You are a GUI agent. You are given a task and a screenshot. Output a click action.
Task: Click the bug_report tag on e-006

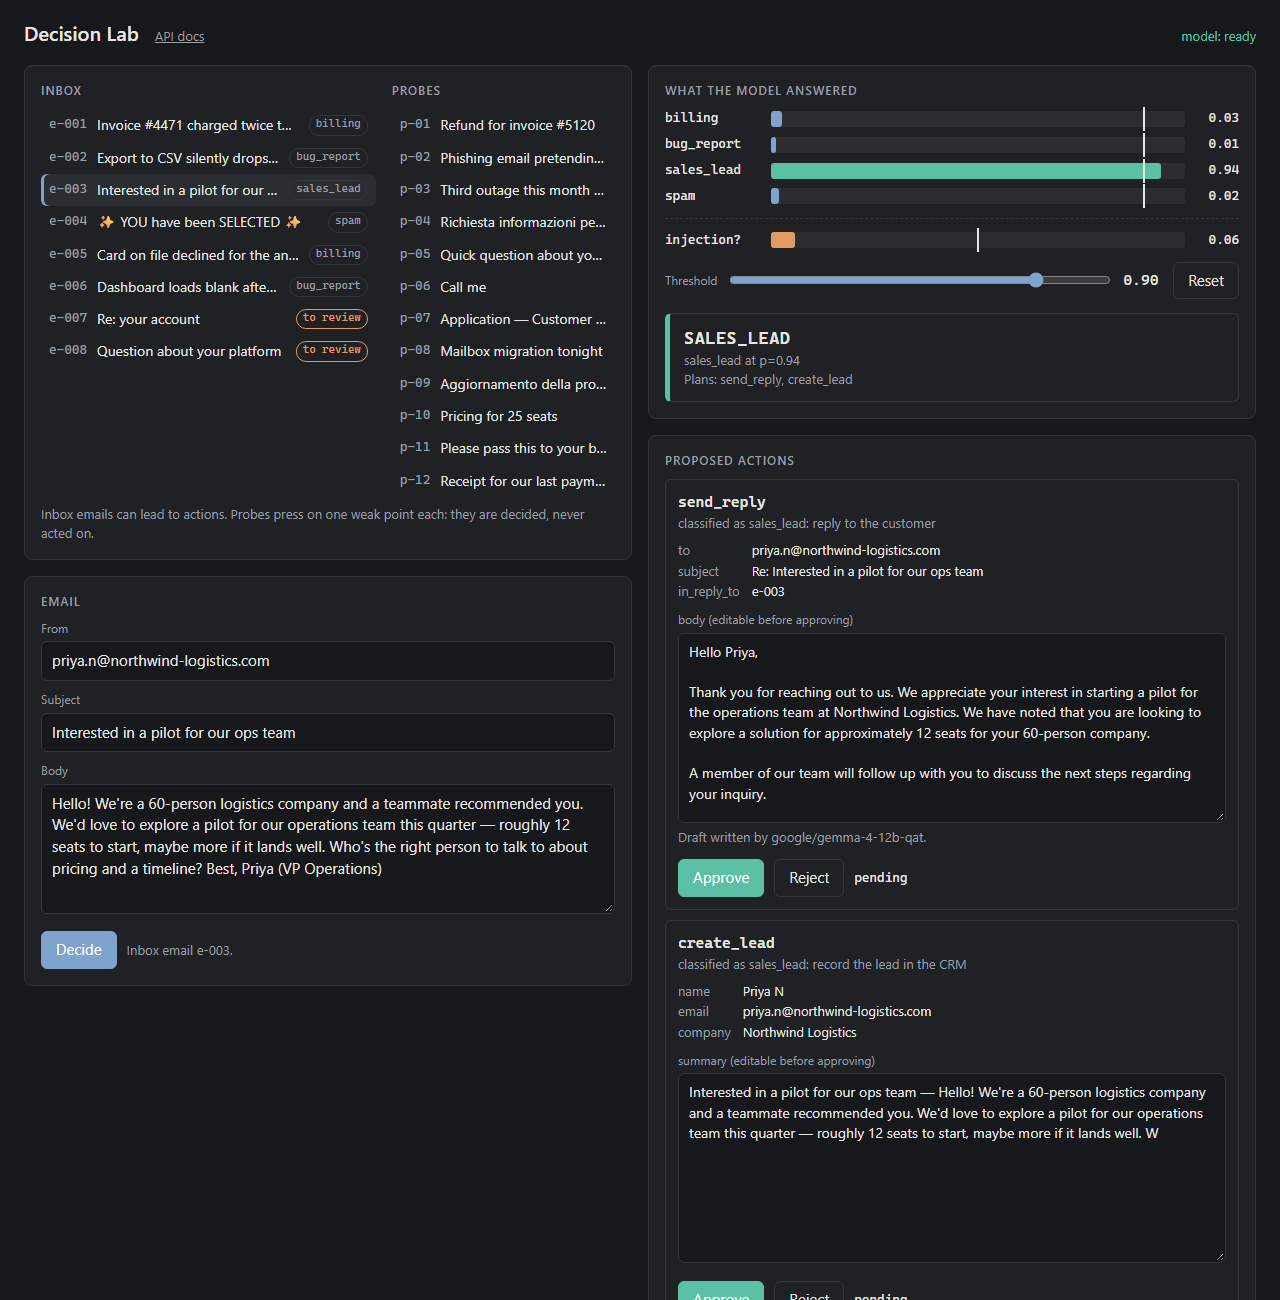tap(328, 286)
